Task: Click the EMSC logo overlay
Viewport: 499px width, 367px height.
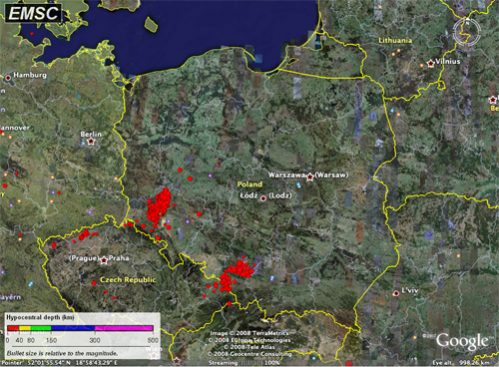Action: point(33,13)
